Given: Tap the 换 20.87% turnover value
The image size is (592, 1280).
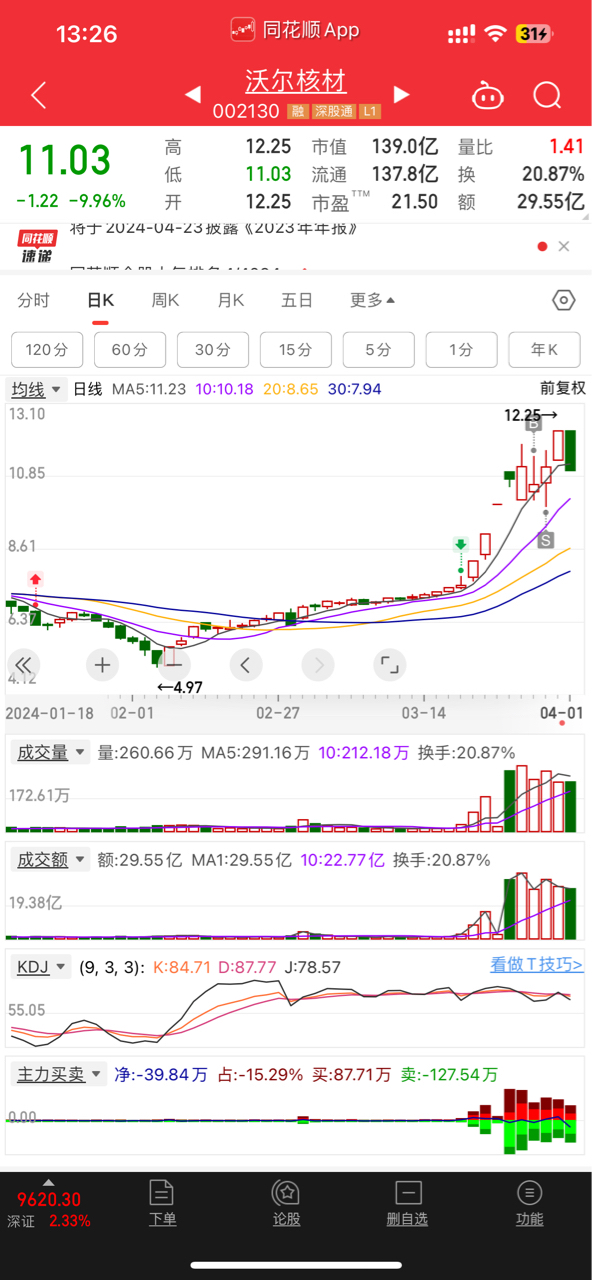Looking at the screenshot, I should (x=553, y=174).
